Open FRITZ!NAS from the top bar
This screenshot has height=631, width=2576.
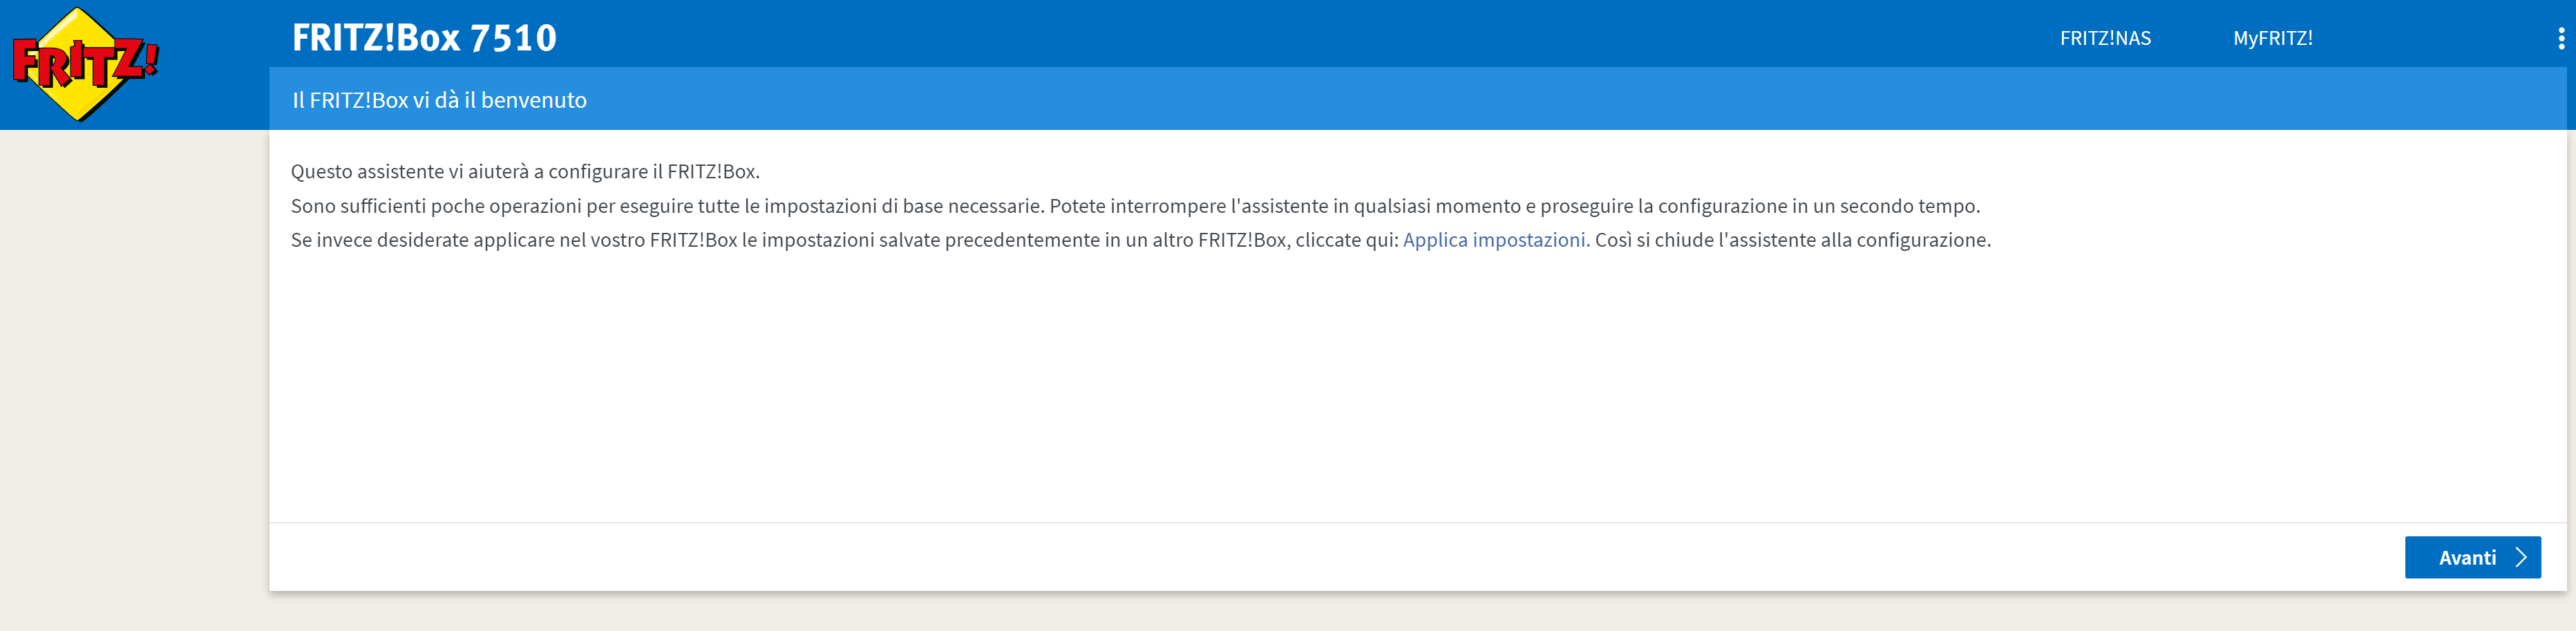tap(2105, 38)
